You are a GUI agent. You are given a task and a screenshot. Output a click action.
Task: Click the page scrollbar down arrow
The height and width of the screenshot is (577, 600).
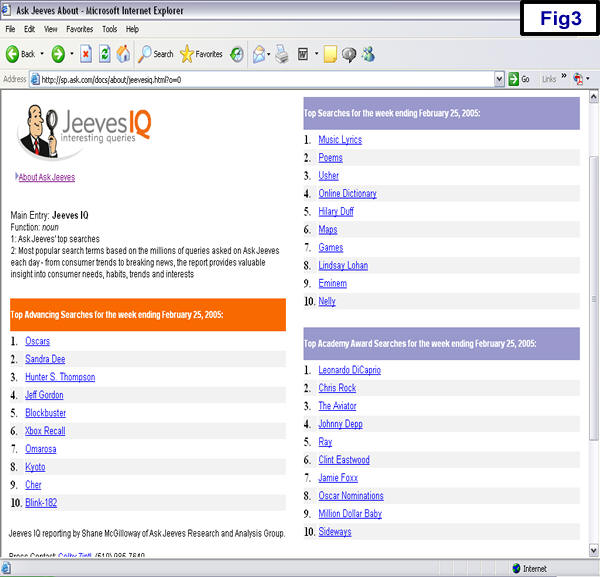pos(593,550)
